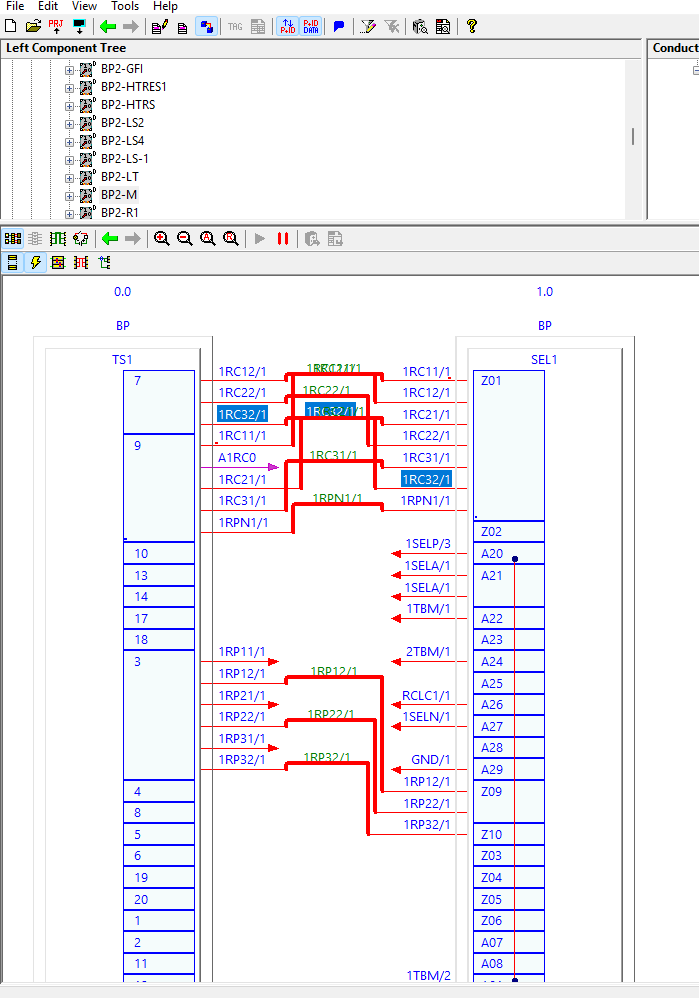Click the PRJ upload project icon

coord(56,26)
